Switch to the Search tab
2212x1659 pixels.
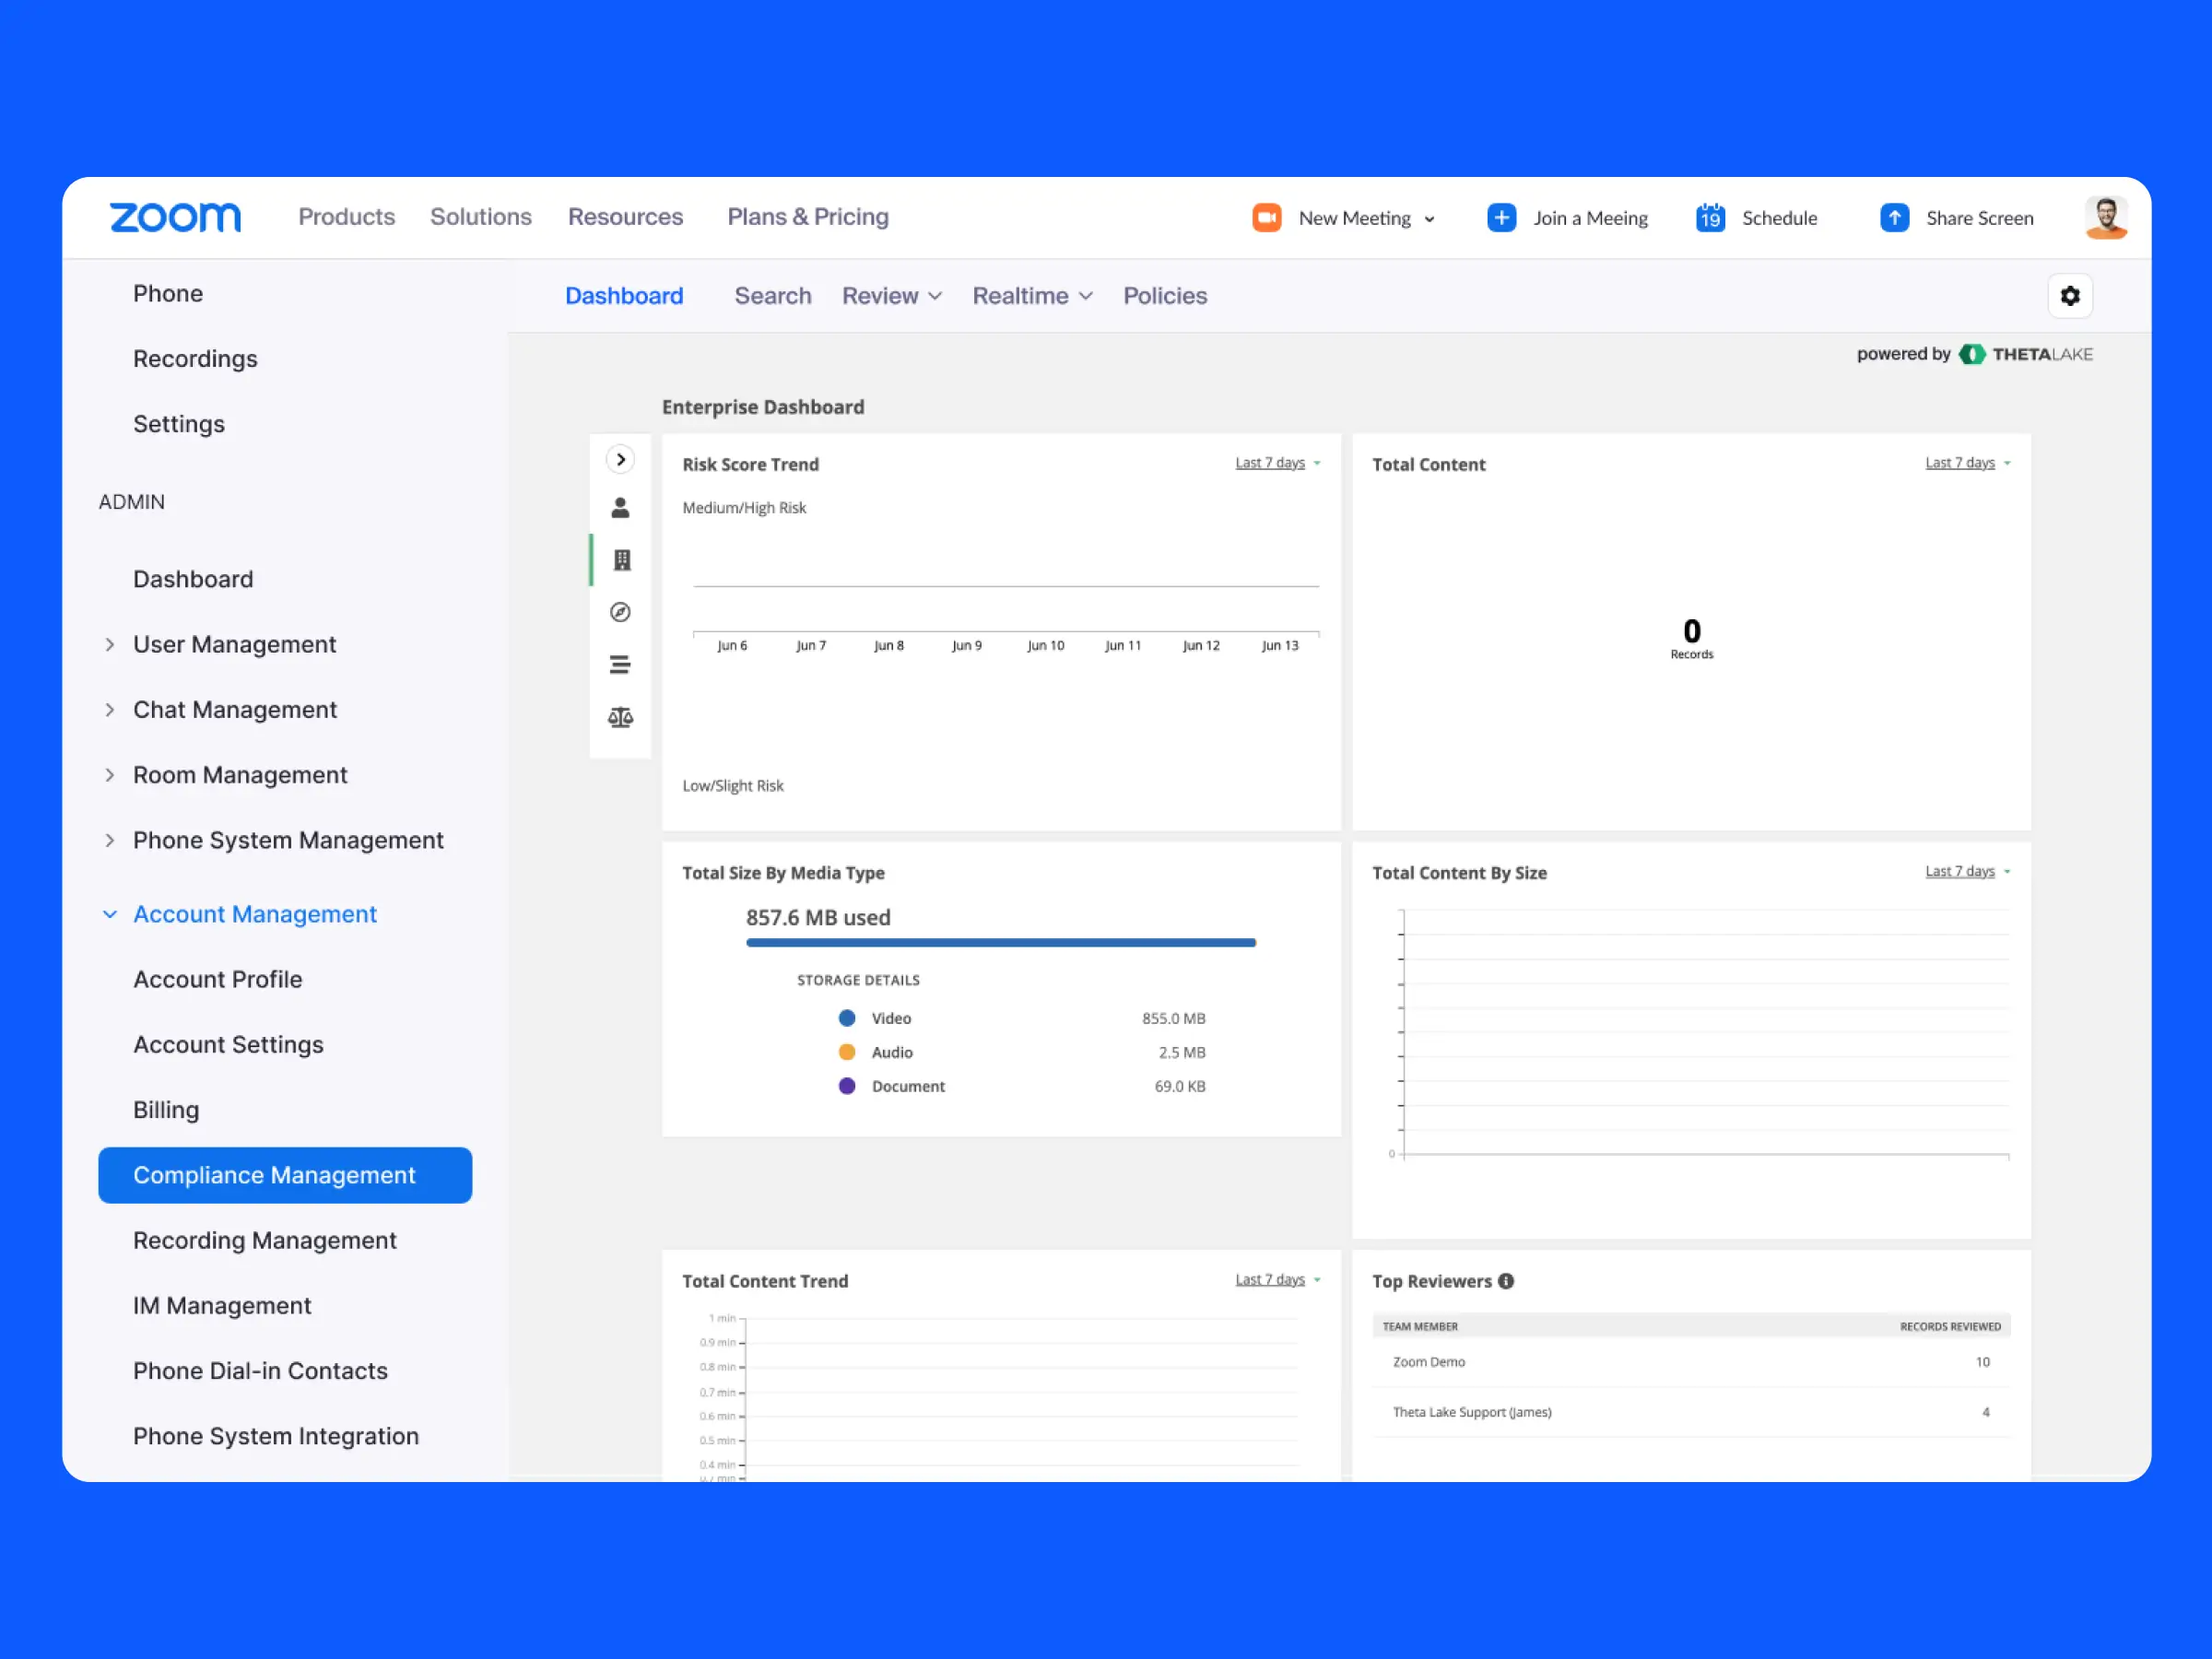tap(772, 295)
